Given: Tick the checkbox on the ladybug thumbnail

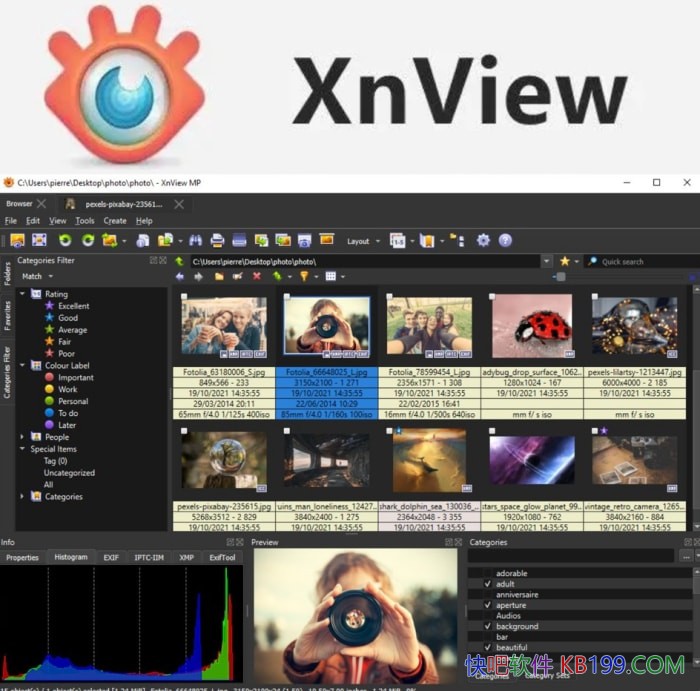Looking at the screenshot, I should (x=492, y=297).
